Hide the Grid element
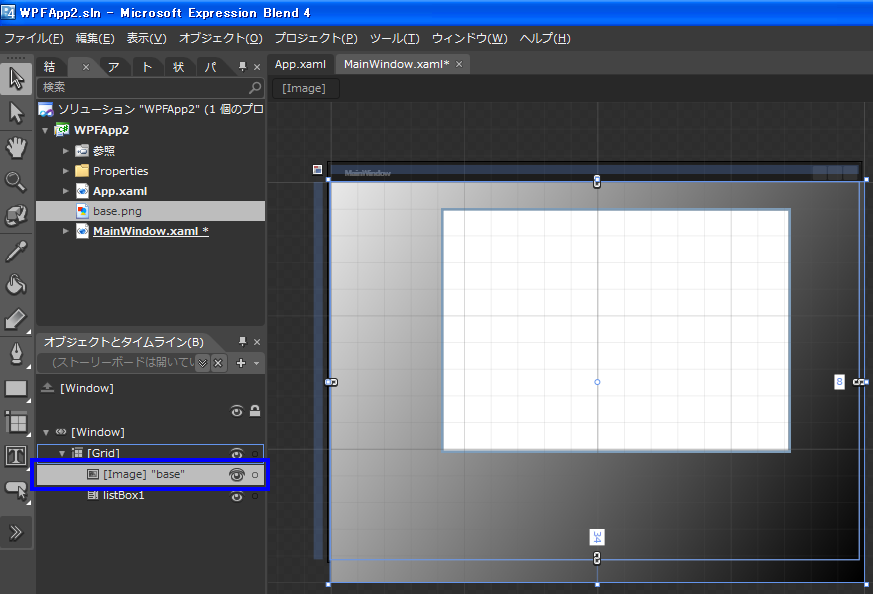This screenshot has height=594, width=873. pyautogui.click(x=237, y=453)
